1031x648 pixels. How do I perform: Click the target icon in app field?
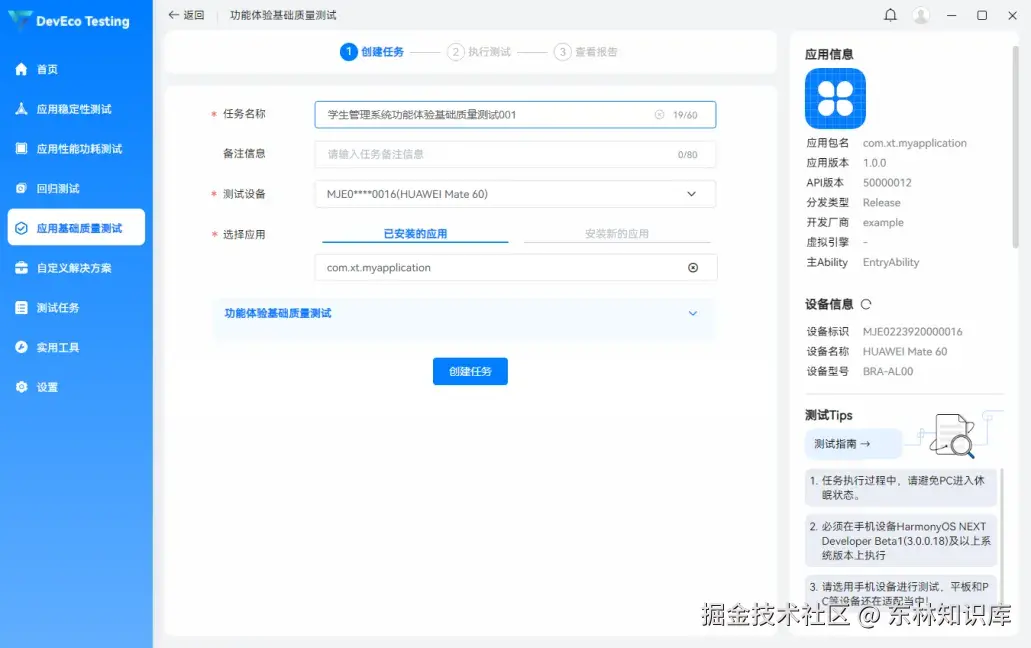coord(693,267)
